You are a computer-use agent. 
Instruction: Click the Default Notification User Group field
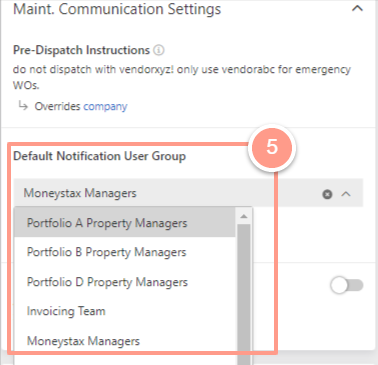pos(188,193)
